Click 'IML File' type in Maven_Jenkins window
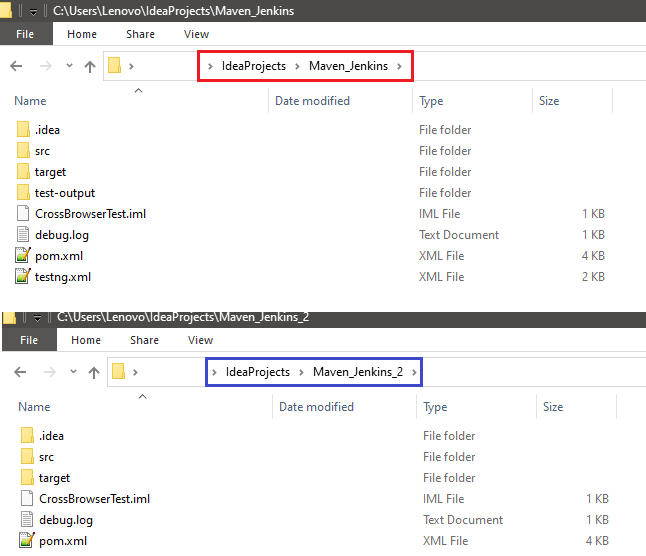Viewport: 646px width, 556px height. [x=440, y=214]
